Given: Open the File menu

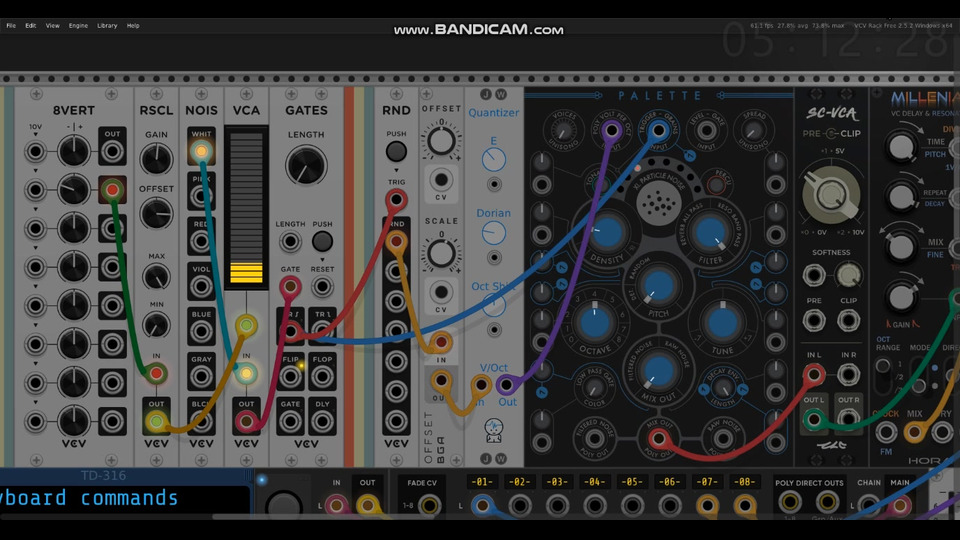Looking at the screenshot, I should [11, 26].
